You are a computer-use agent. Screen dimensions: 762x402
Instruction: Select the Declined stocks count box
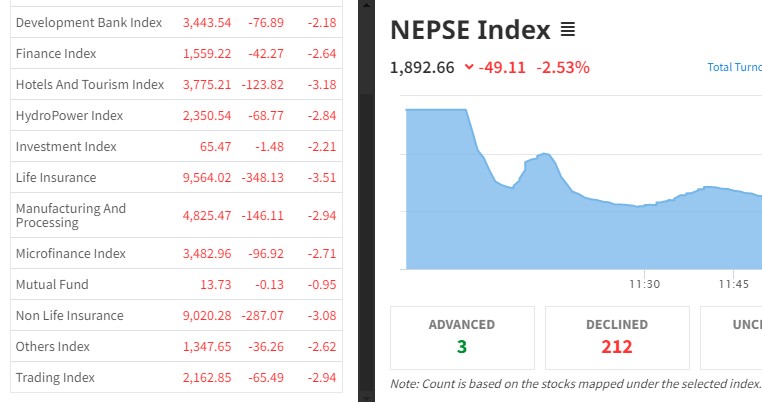(x=617, y=337)
